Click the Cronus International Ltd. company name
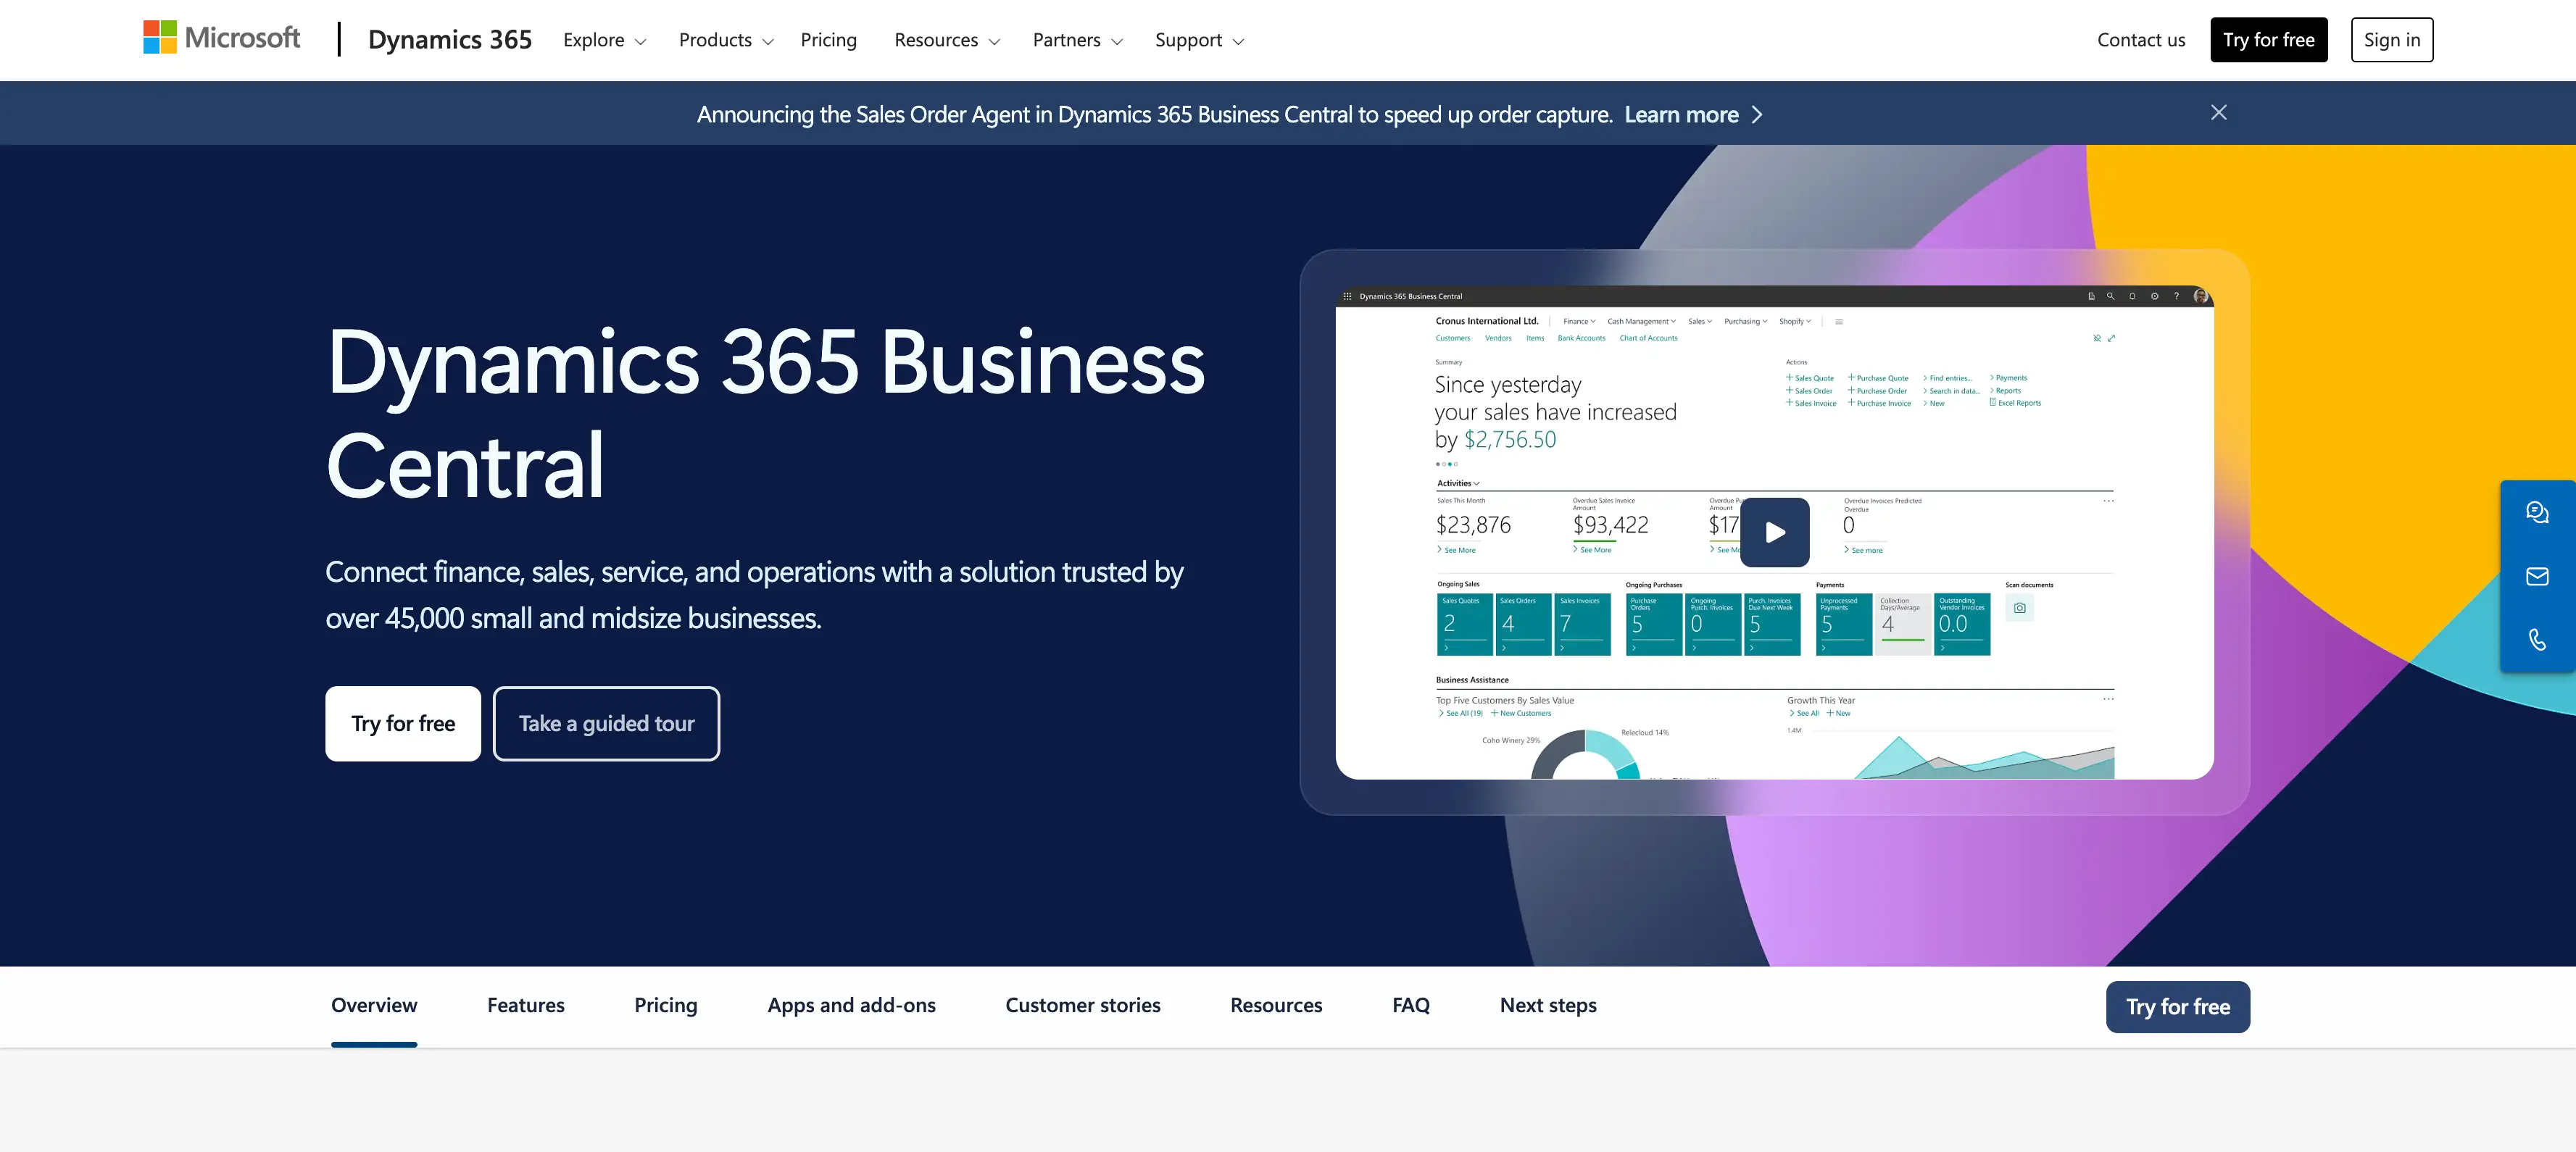 point(1486,321)
